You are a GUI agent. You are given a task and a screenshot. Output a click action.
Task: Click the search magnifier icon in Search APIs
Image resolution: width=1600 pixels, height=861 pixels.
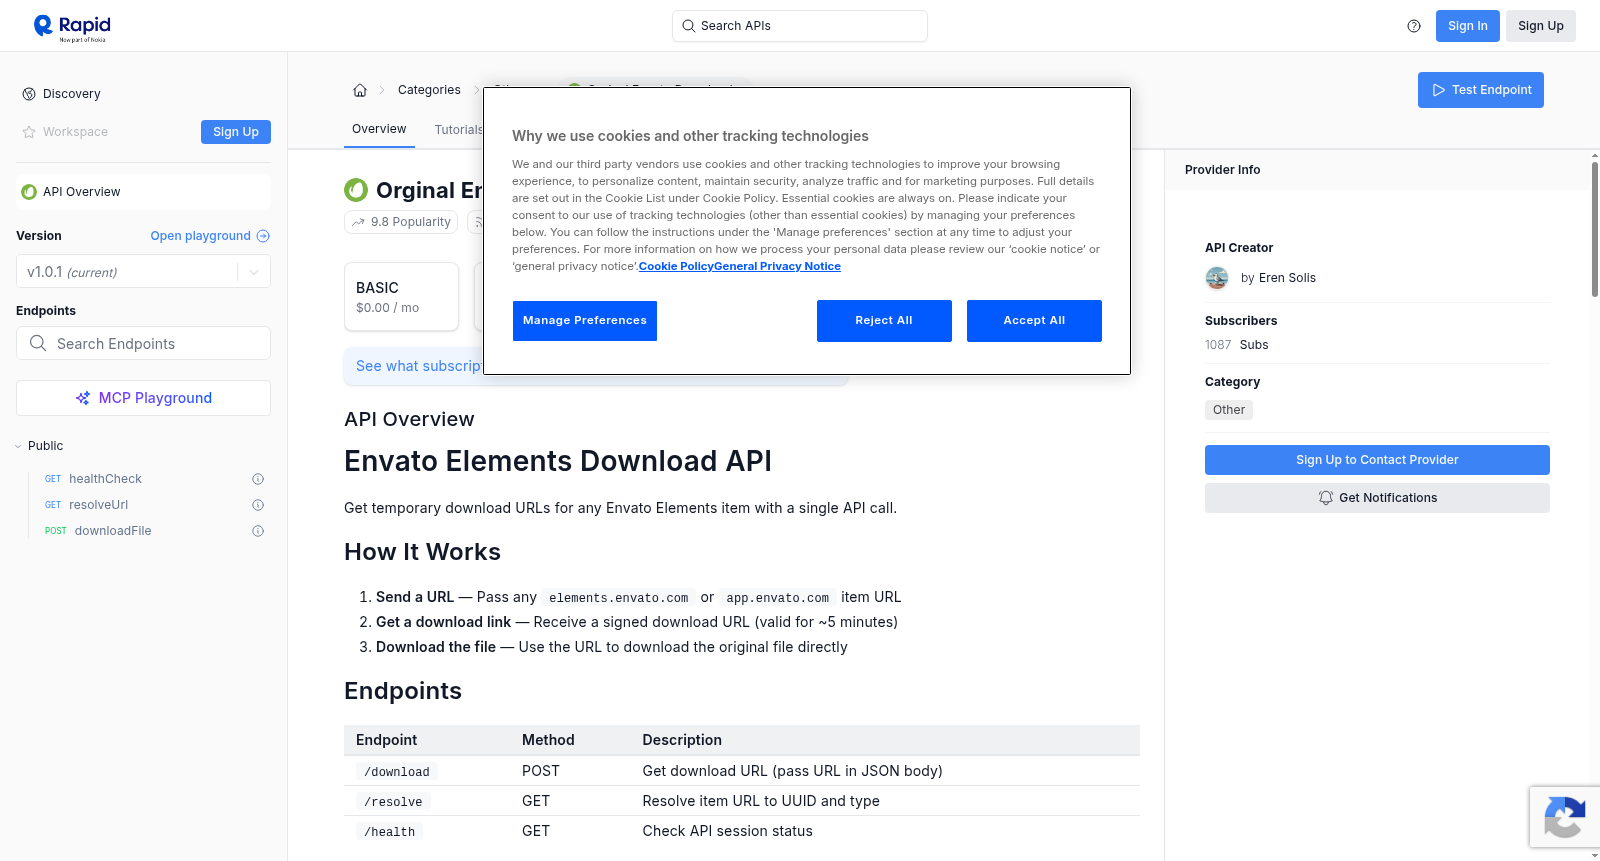(x=689, y=26)
